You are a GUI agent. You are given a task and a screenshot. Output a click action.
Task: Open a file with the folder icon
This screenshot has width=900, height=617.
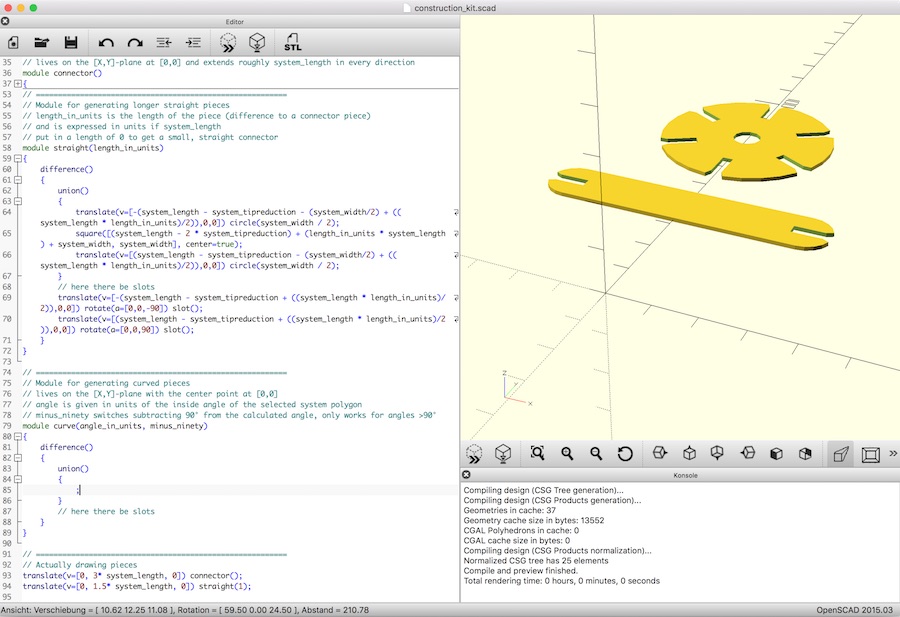pyautogui.click(x=42, y=42)
